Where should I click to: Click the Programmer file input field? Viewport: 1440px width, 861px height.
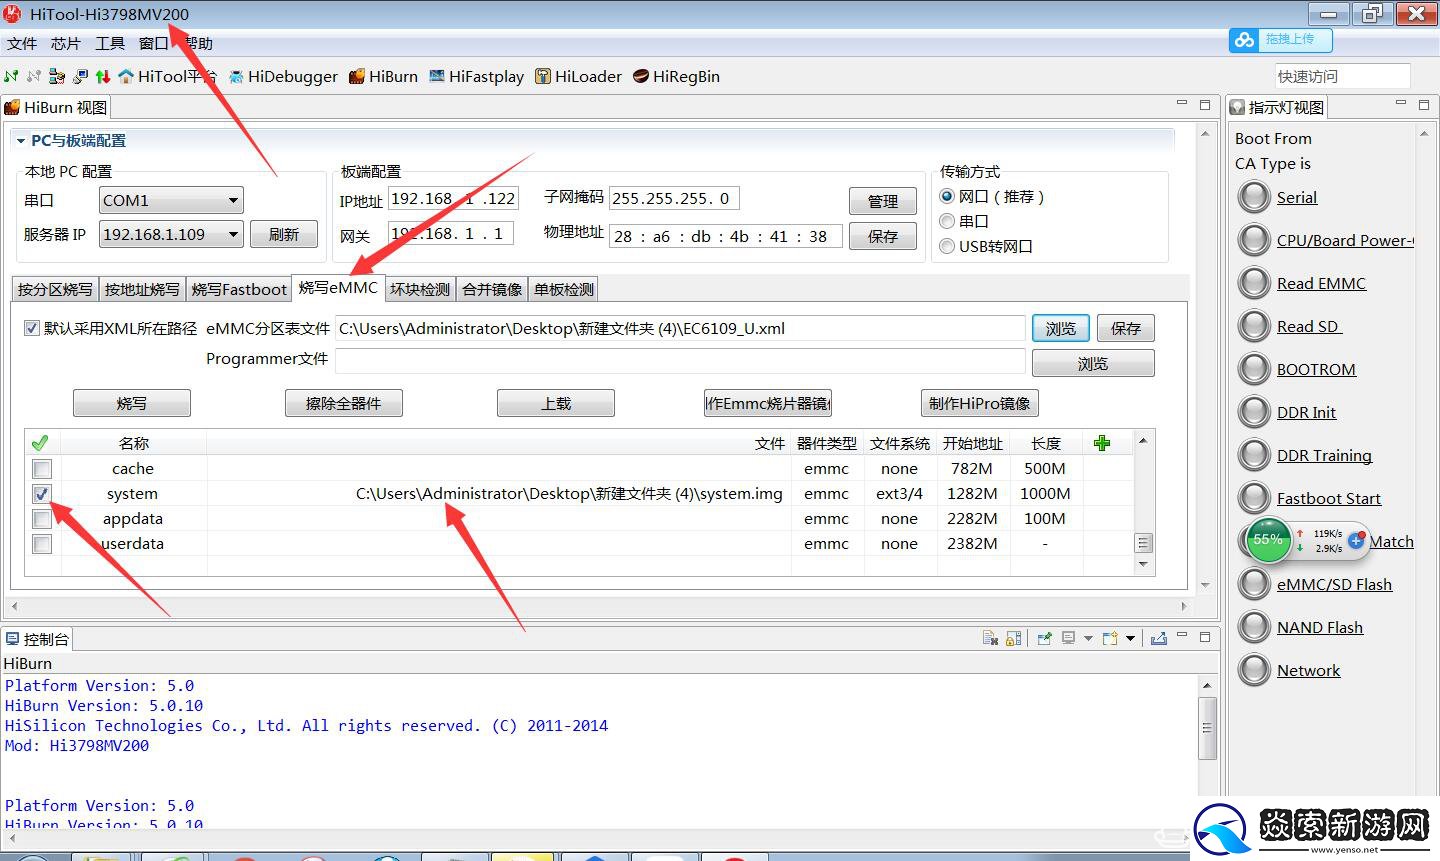(680, 361)
